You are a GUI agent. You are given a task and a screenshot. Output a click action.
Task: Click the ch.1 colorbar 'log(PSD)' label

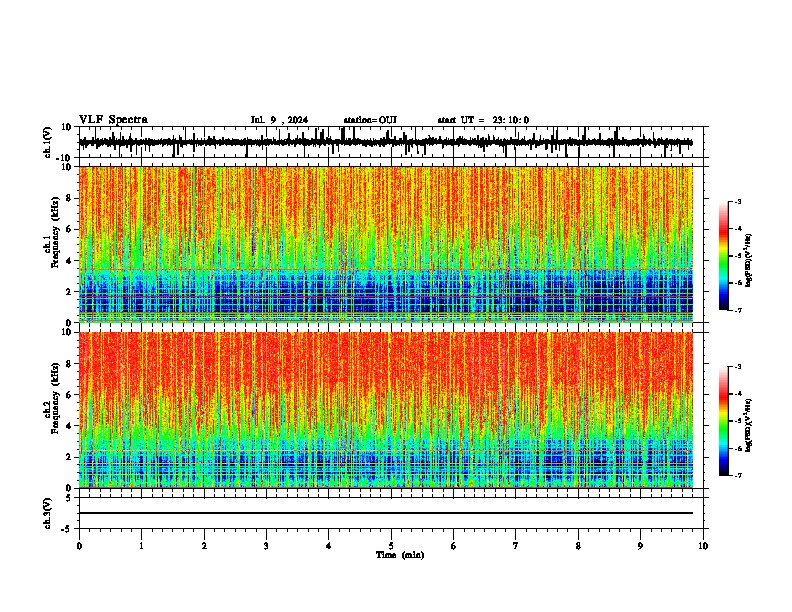pos(749,261)
